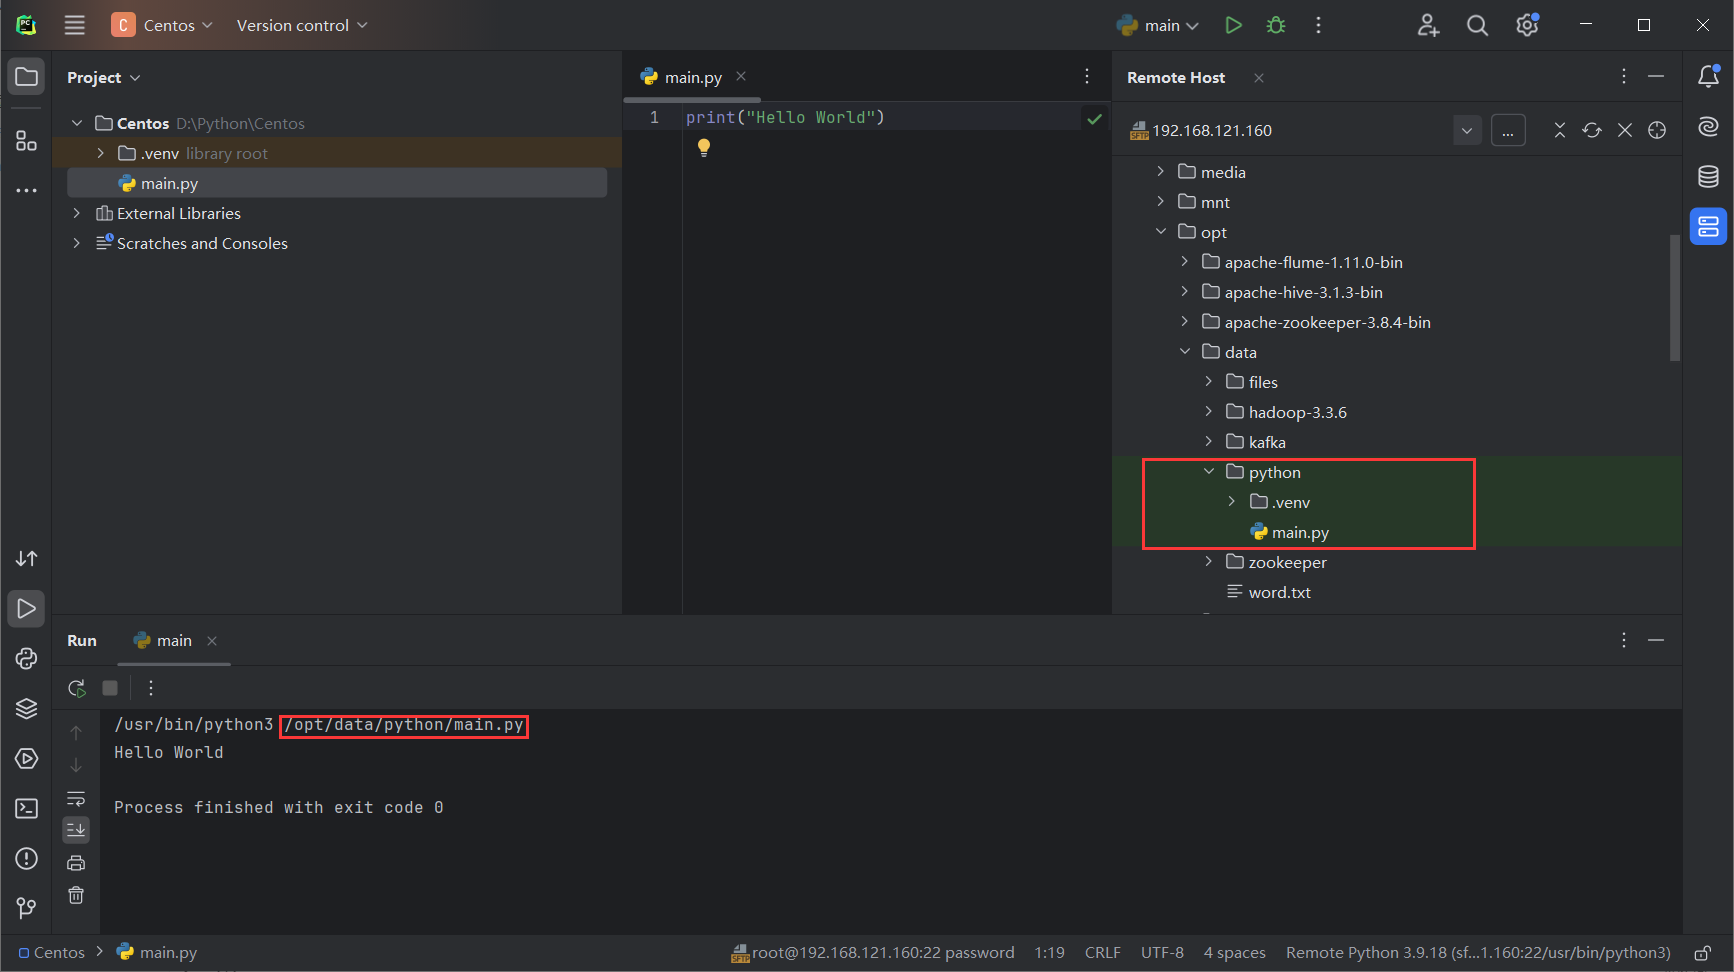Show quick-fix lightbulb suggestions
The height and width of the screenshot is (972, 1734).
pyautogui.click(x=704, y=148)
